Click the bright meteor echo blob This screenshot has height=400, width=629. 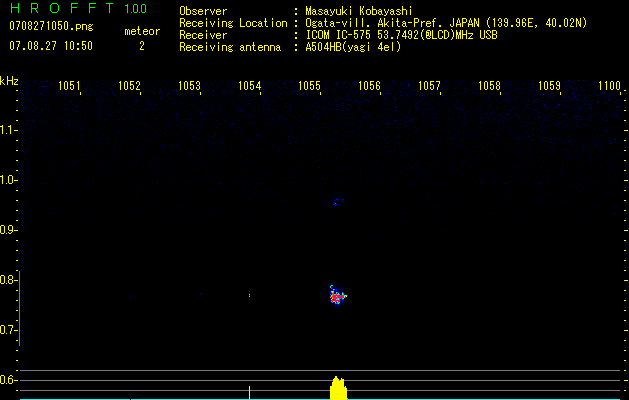pyautogui.click(x=338, y=296)
